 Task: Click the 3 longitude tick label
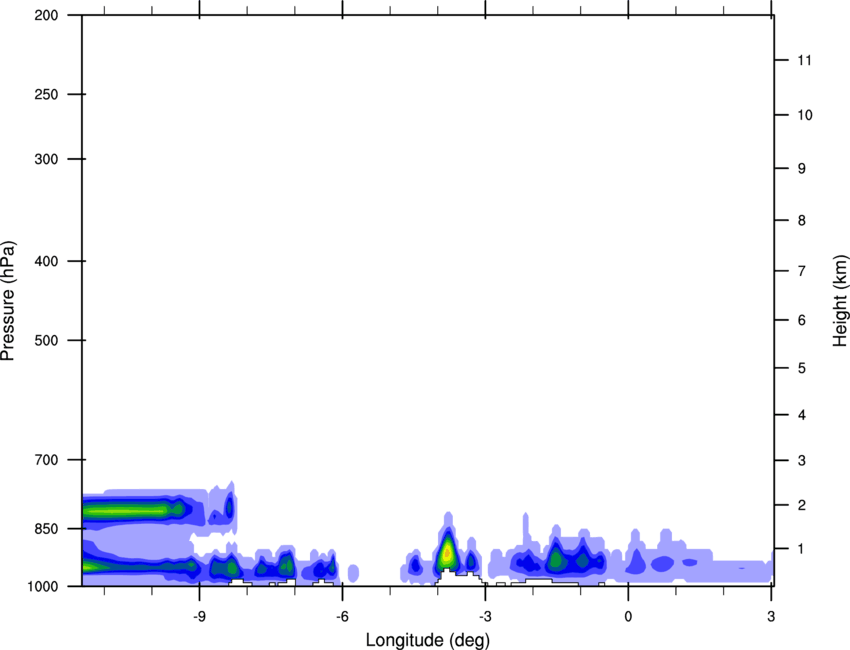(771, 616)
